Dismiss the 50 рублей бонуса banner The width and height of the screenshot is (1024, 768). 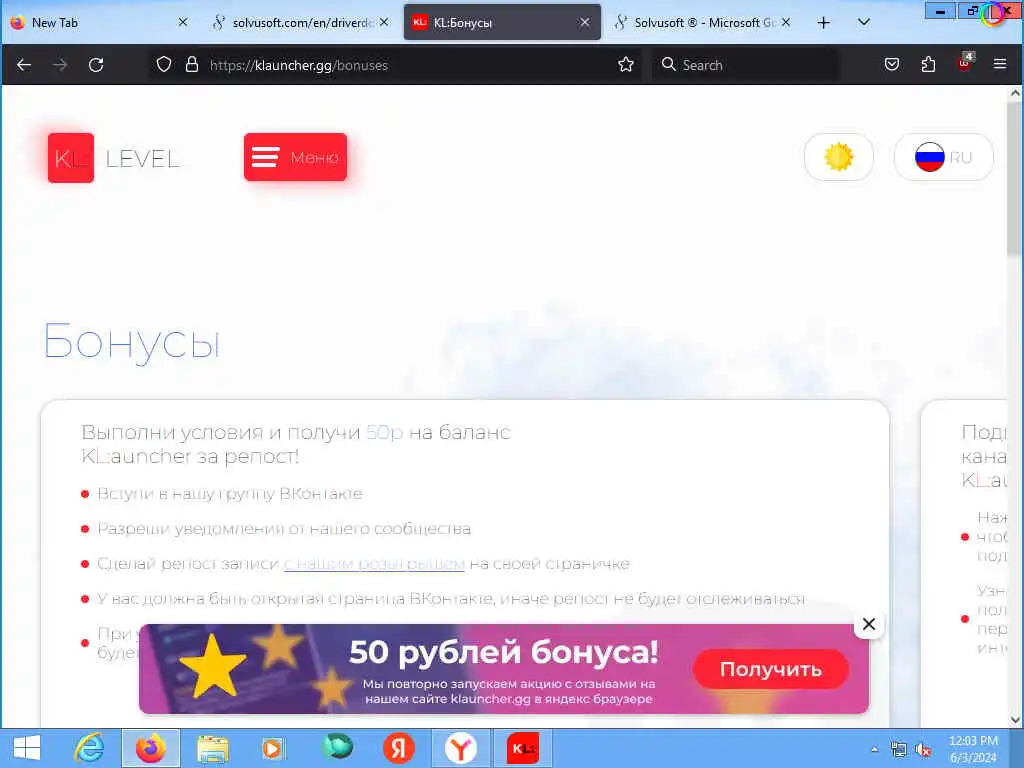tap(869, 624)
